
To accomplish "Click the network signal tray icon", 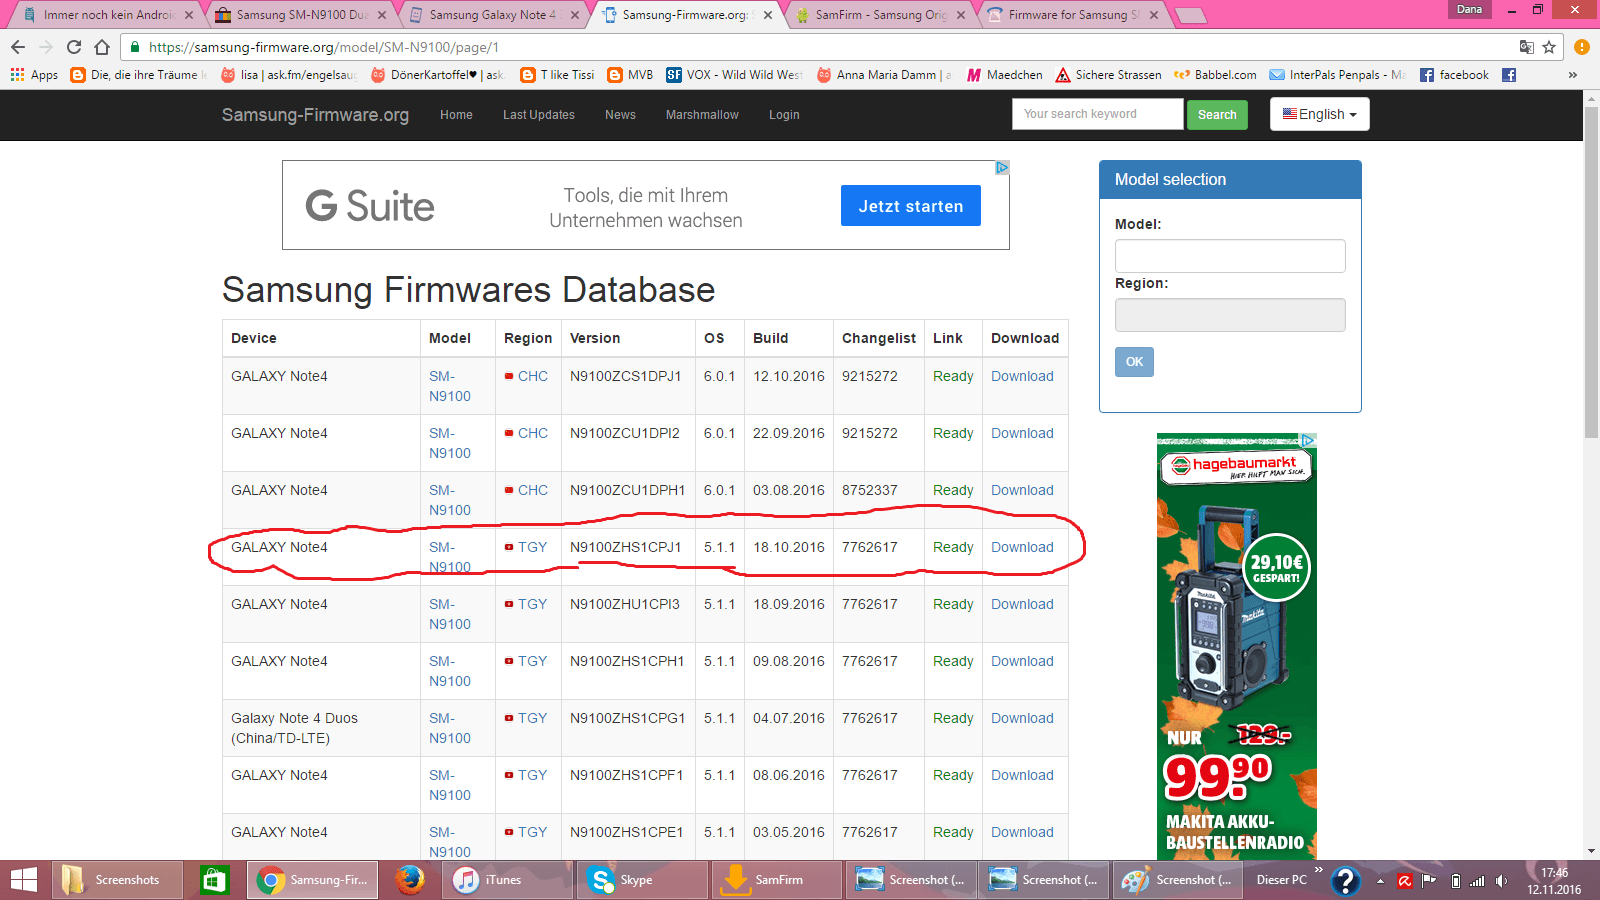I will tap(1477, 881).
